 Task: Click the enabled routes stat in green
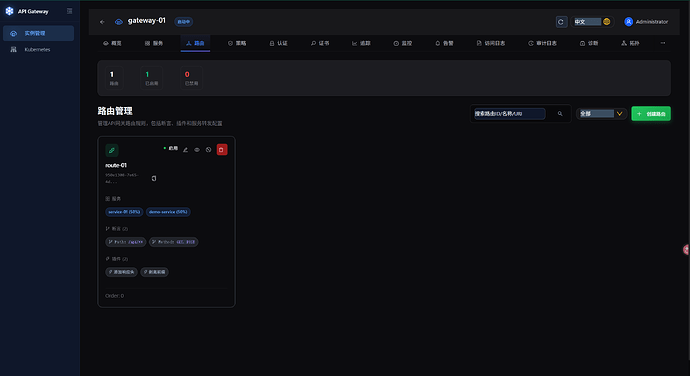tap(151, 78)
